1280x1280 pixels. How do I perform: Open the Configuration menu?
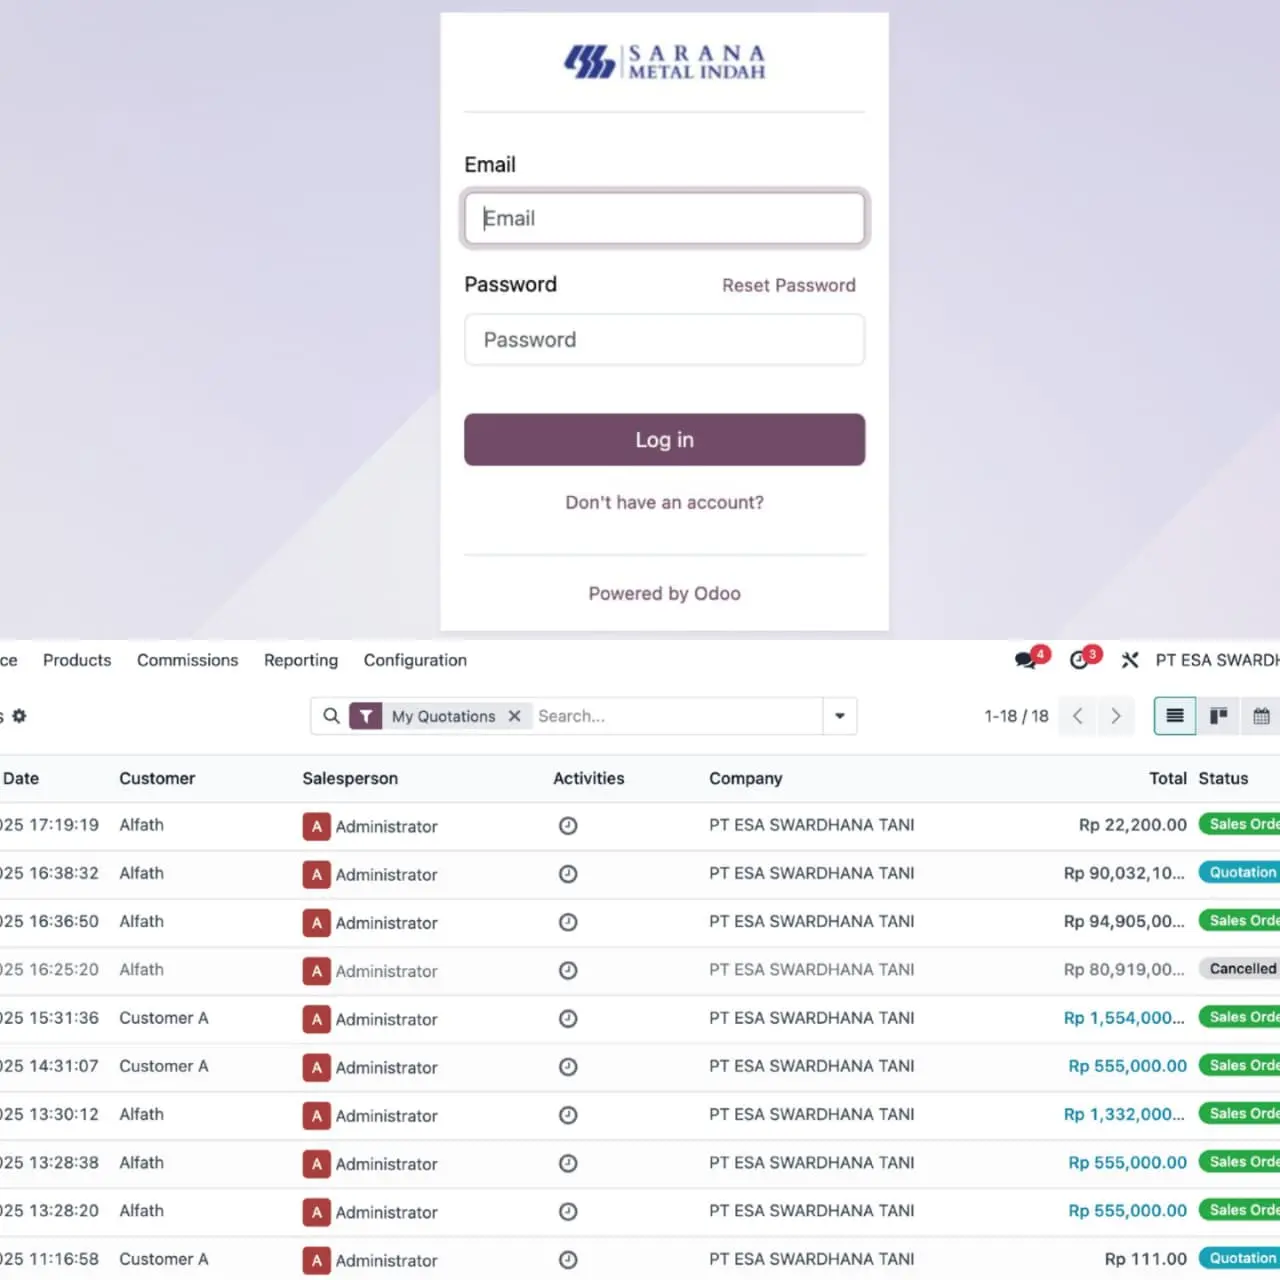415,660
